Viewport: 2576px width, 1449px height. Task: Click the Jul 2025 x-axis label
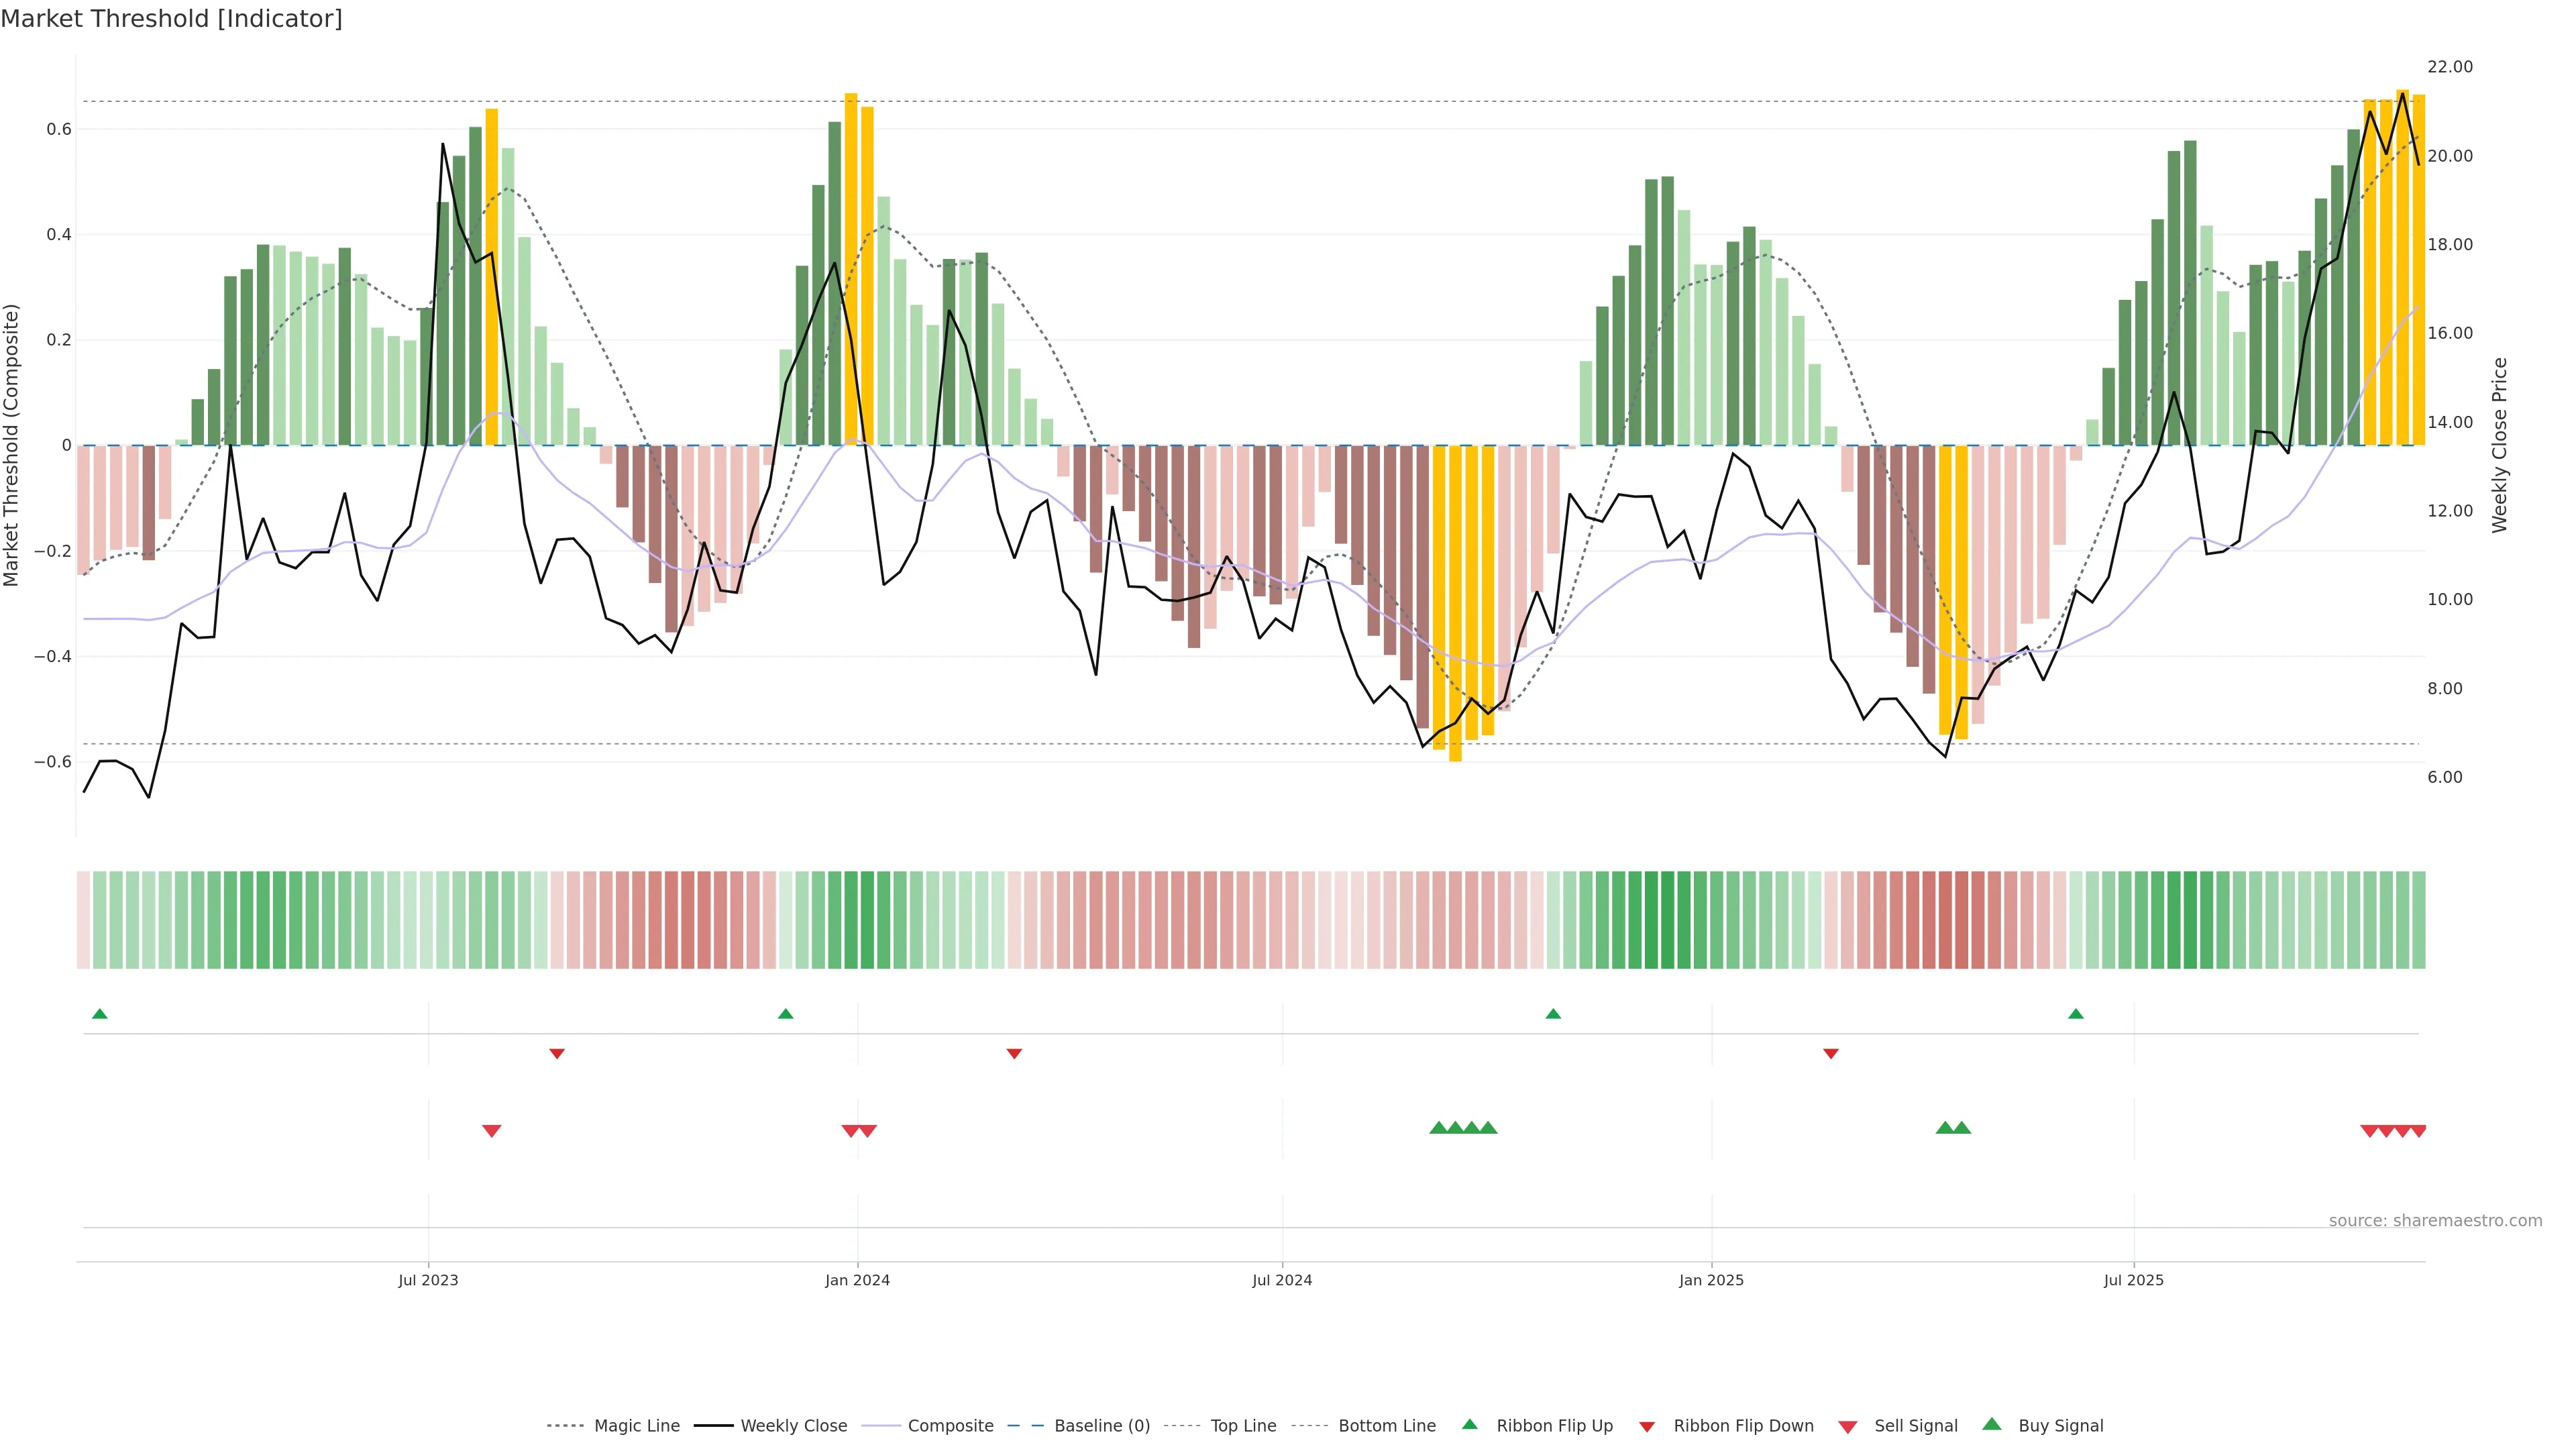[x=2133, y=1281]
